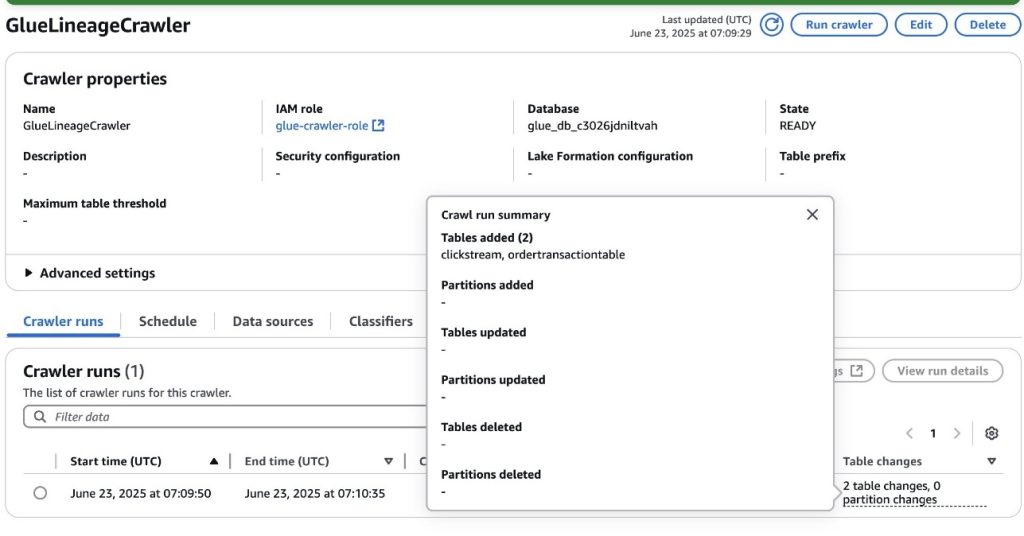Viewport: 1024px width, 536px height.
Task: Open glue-crawler-role IAM link
Action: [x=322, y=125]
